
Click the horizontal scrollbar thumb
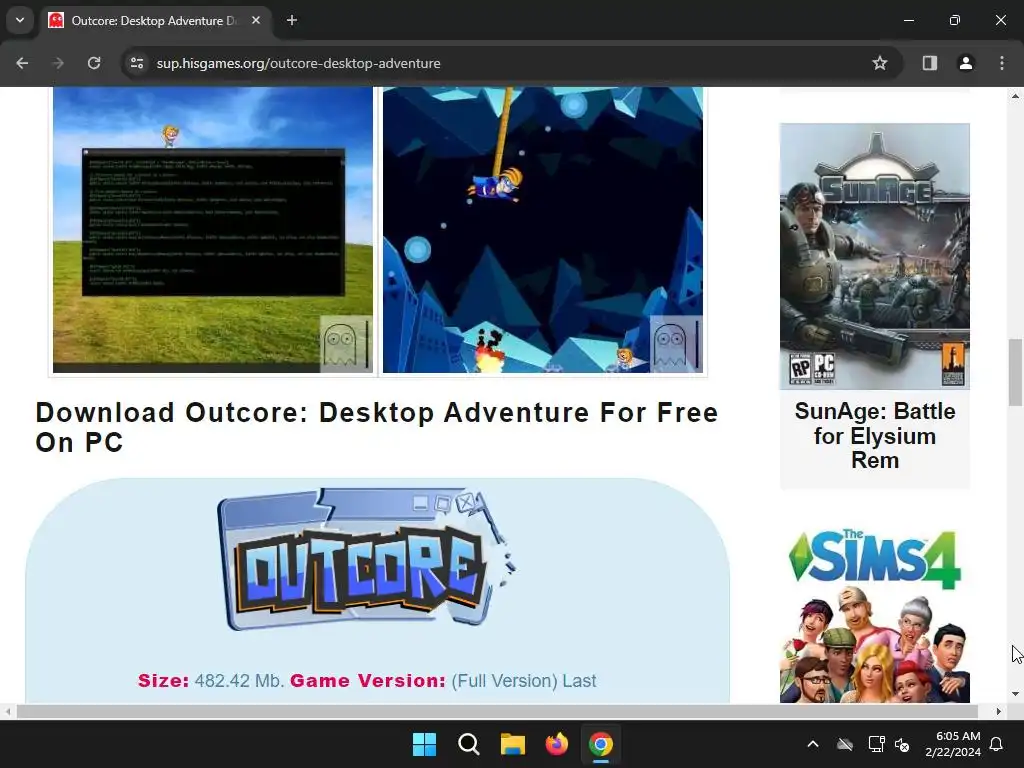(497, 711)
